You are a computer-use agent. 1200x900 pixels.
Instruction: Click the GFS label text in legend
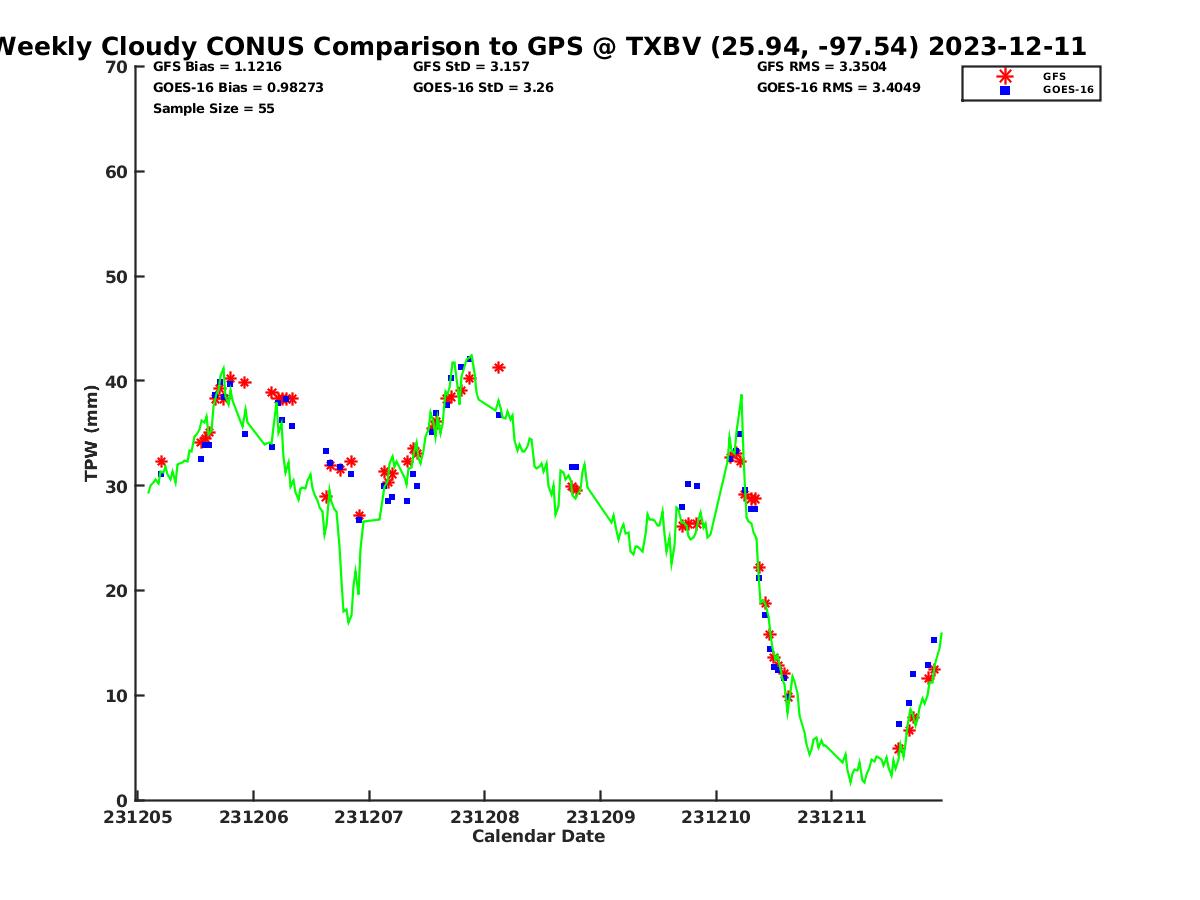tap(1054, 76)
